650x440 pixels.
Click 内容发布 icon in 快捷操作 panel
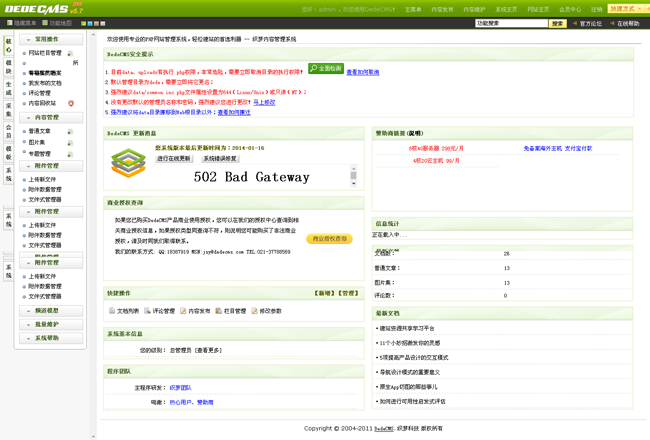pyautogui.click(x=183, y=311)
